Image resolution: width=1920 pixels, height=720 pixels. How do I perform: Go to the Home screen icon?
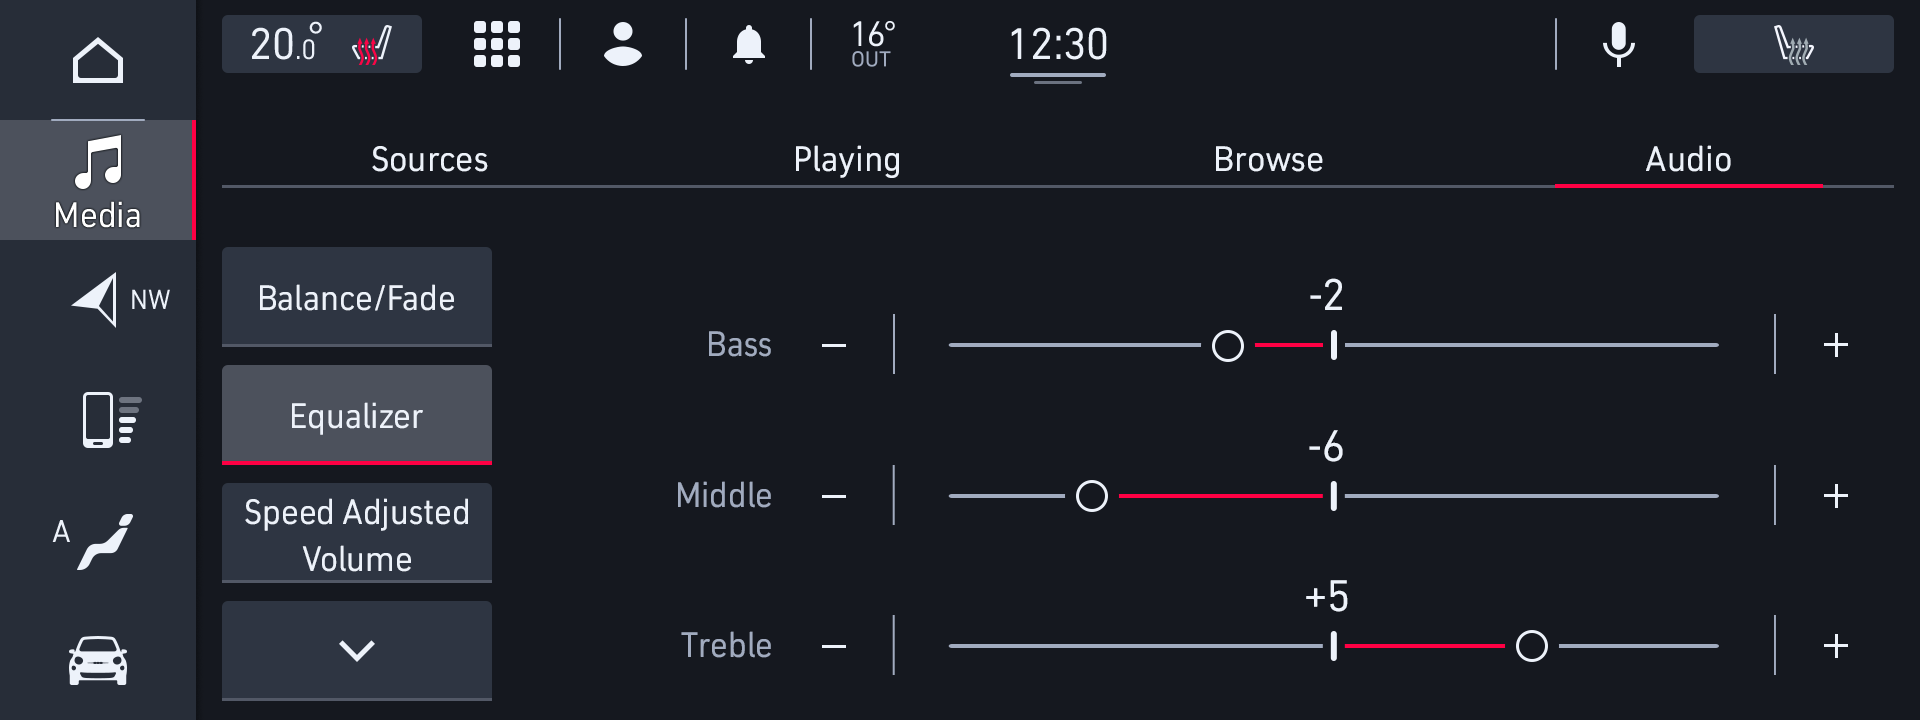click(x=98, y=61)
